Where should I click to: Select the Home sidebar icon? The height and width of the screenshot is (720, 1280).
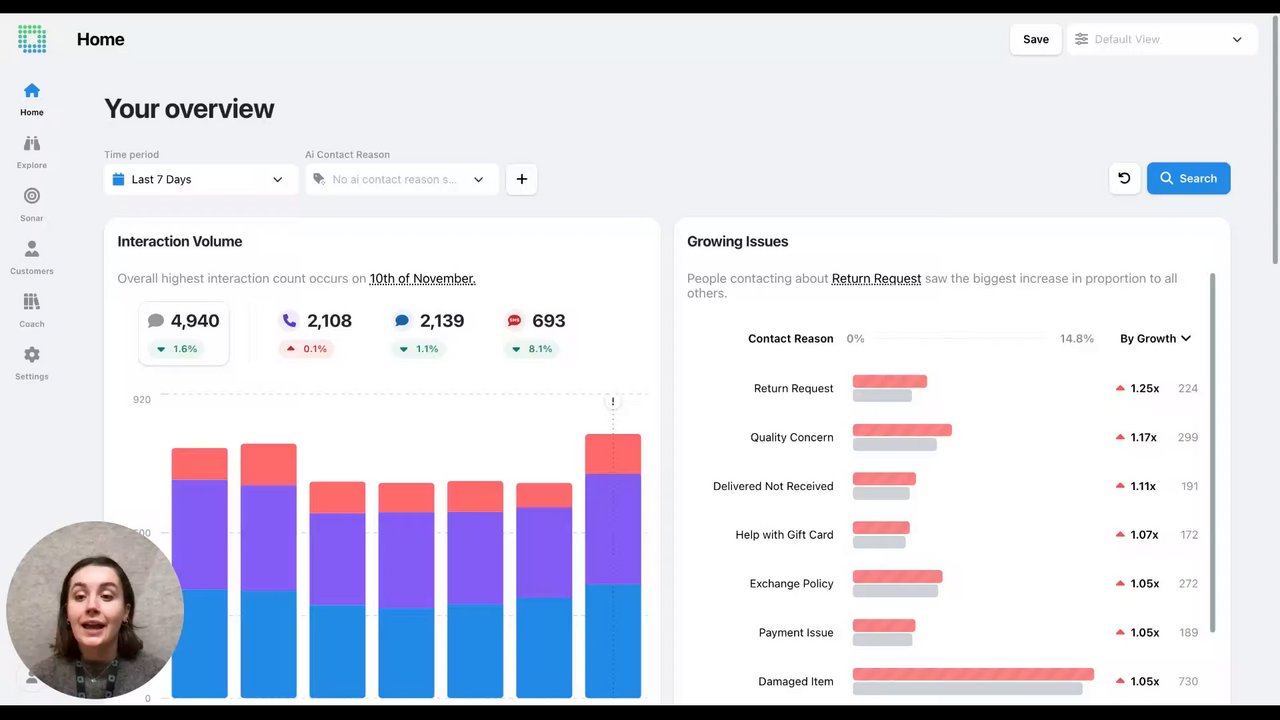[x=32, y=91]
